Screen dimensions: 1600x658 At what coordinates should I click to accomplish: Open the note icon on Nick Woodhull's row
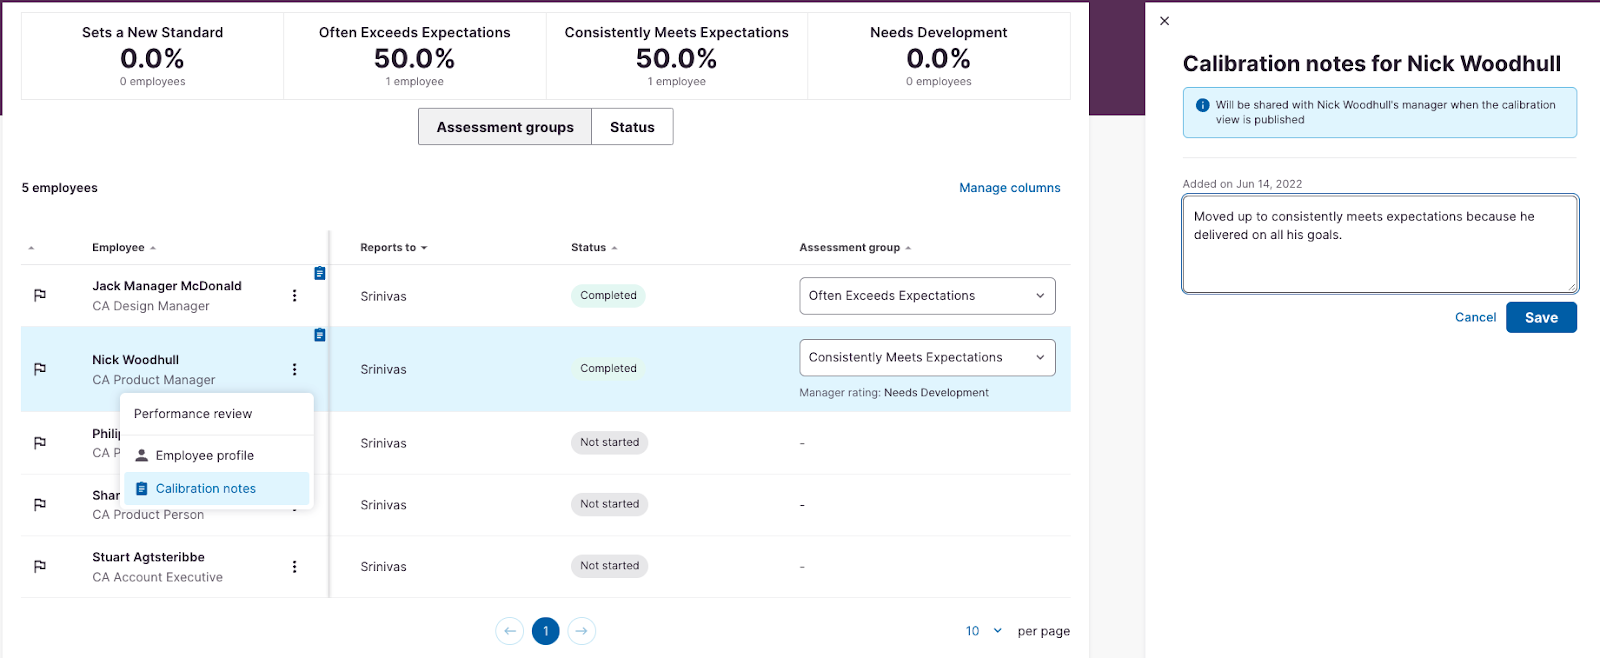click(320, 335)
